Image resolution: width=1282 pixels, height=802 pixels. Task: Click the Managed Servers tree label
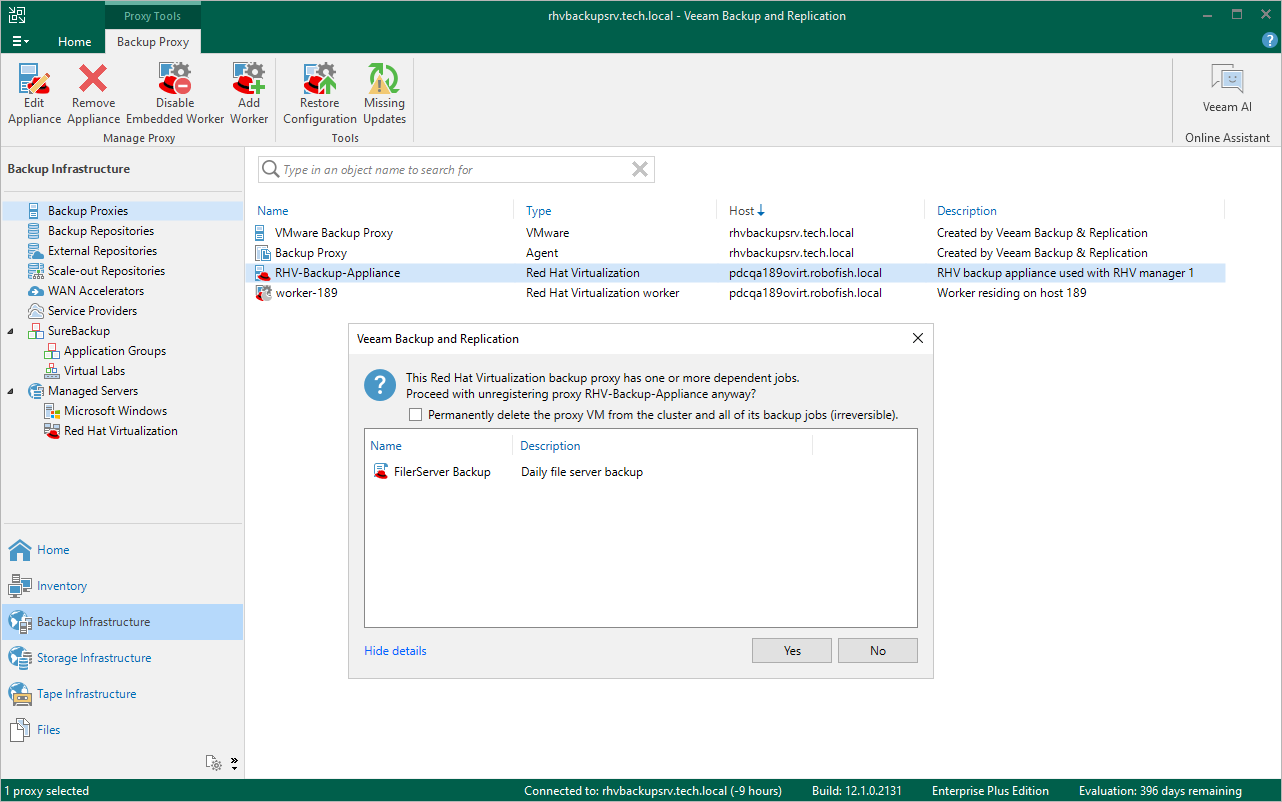(93, 391)
